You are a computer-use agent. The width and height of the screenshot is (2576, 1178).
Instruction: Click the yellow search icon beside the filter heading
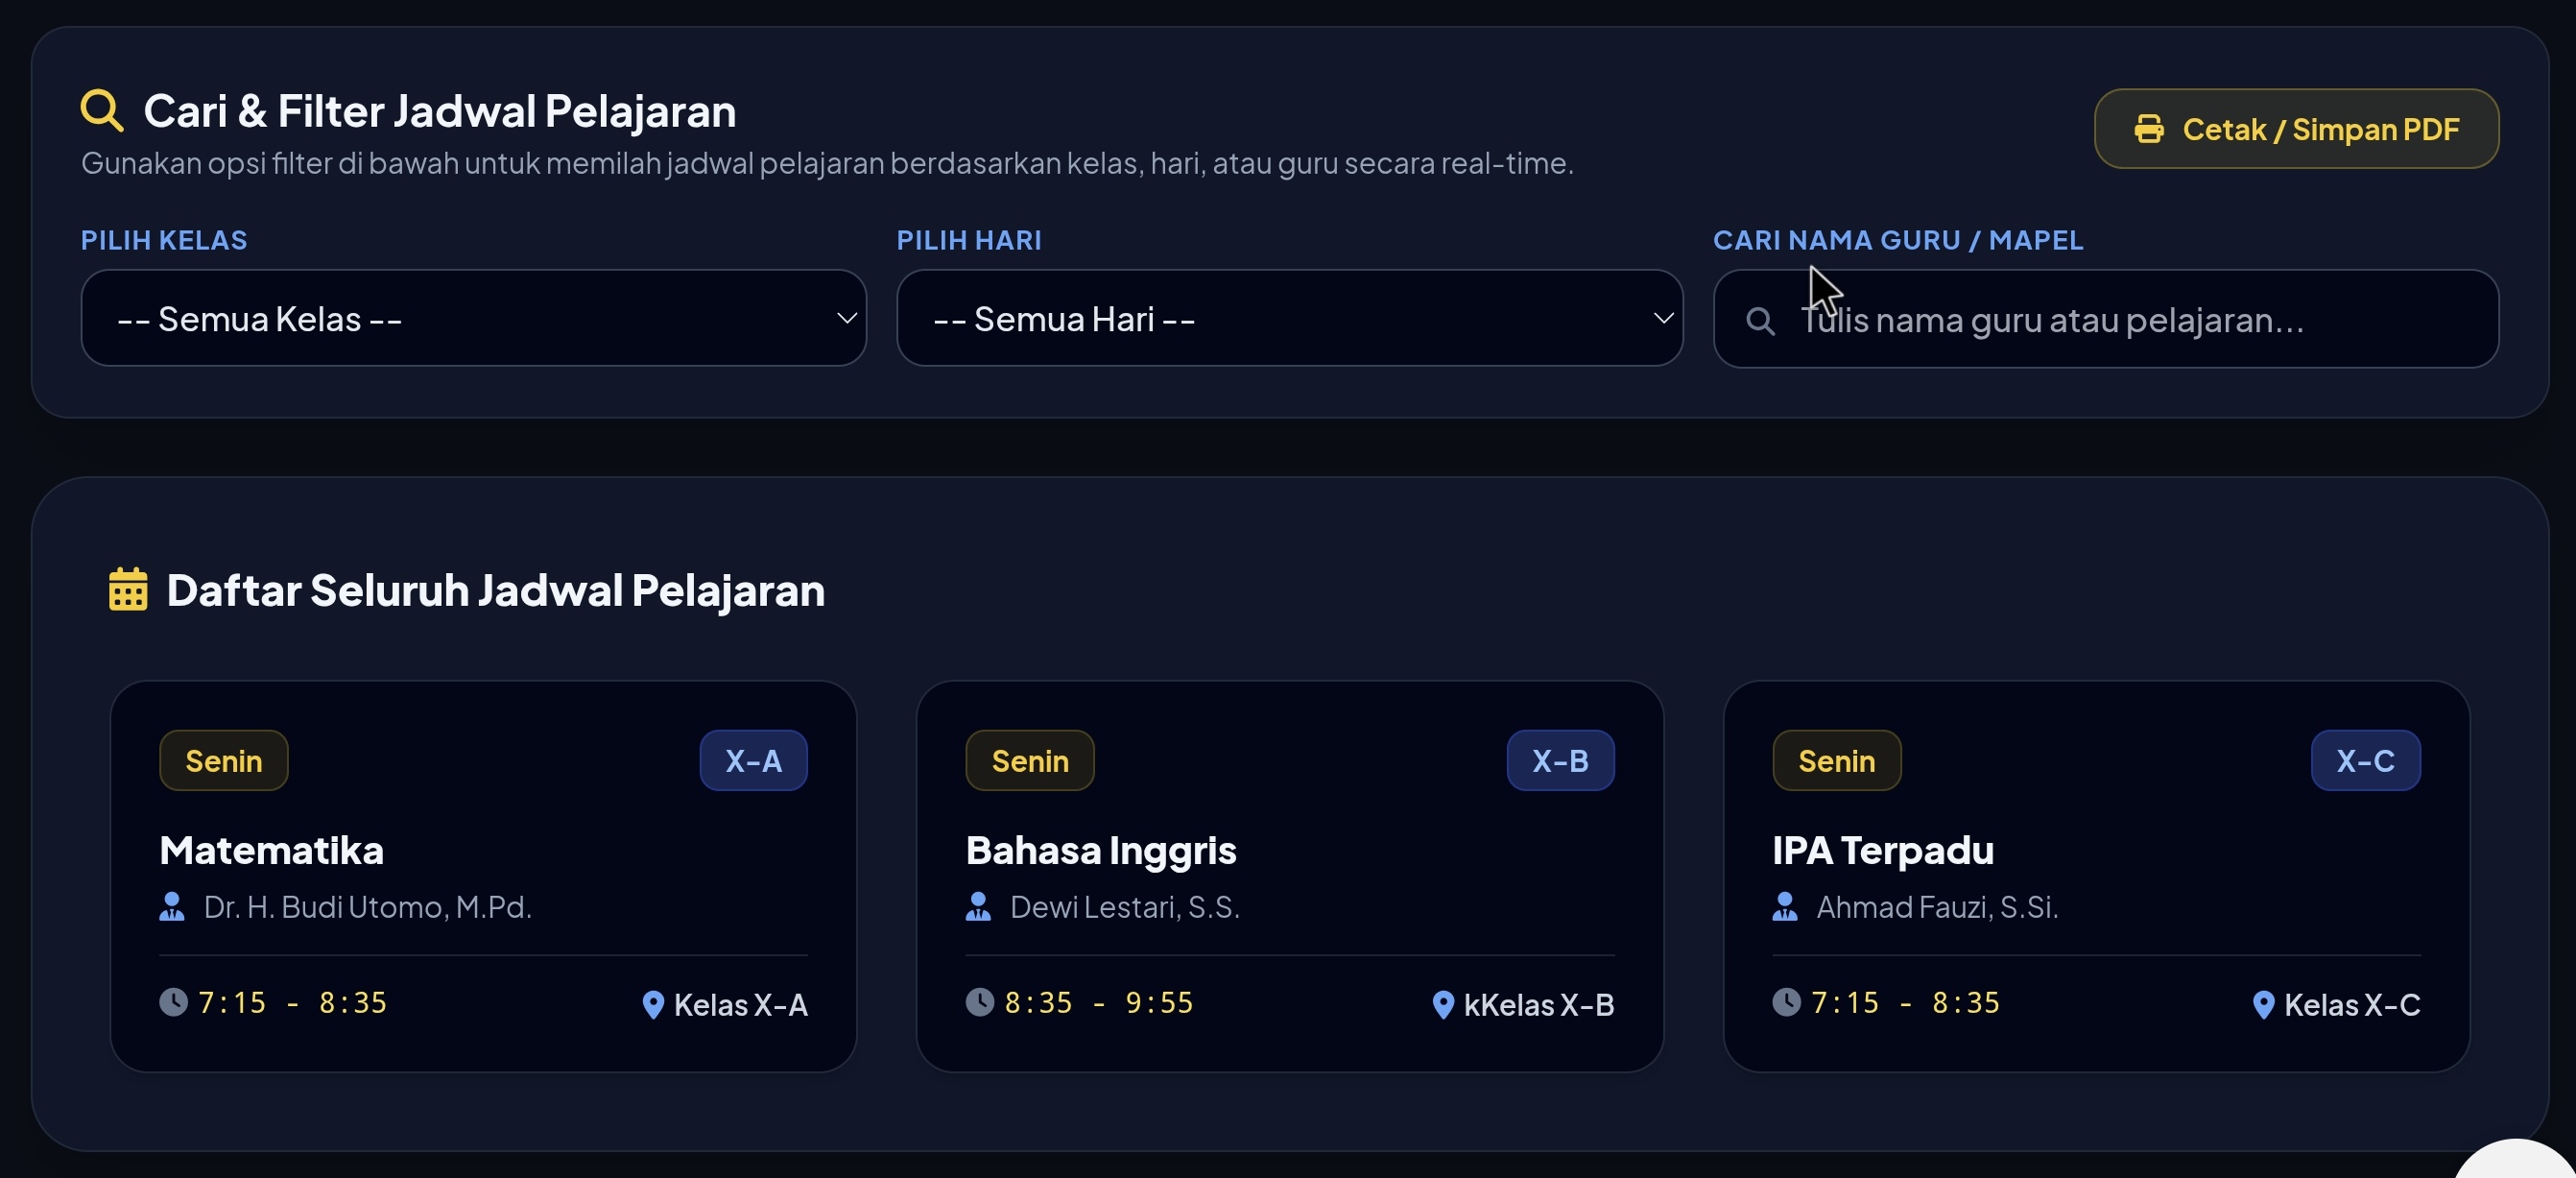click(x=102, y=110)
